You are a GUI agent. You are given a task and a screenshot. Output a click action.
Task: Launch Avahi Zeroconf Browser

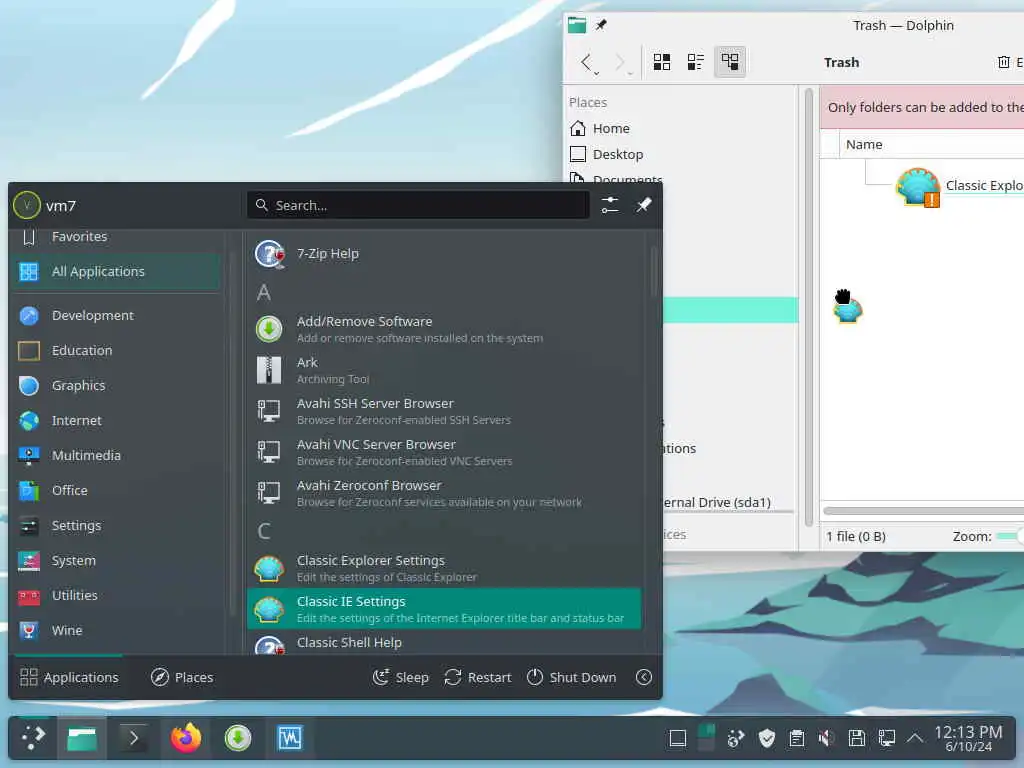tap(444, 494)
